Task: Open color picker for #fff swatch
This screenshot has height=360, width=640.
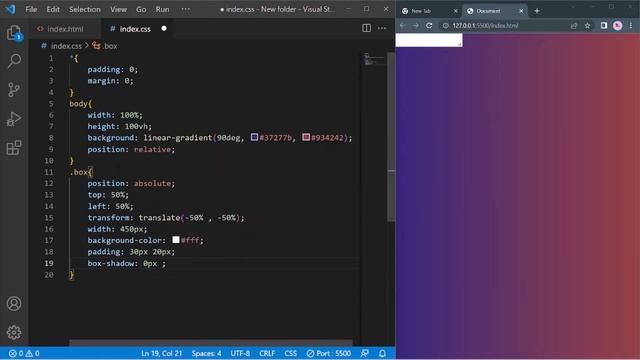Action: pyautogui.click(x=176, y=240)
